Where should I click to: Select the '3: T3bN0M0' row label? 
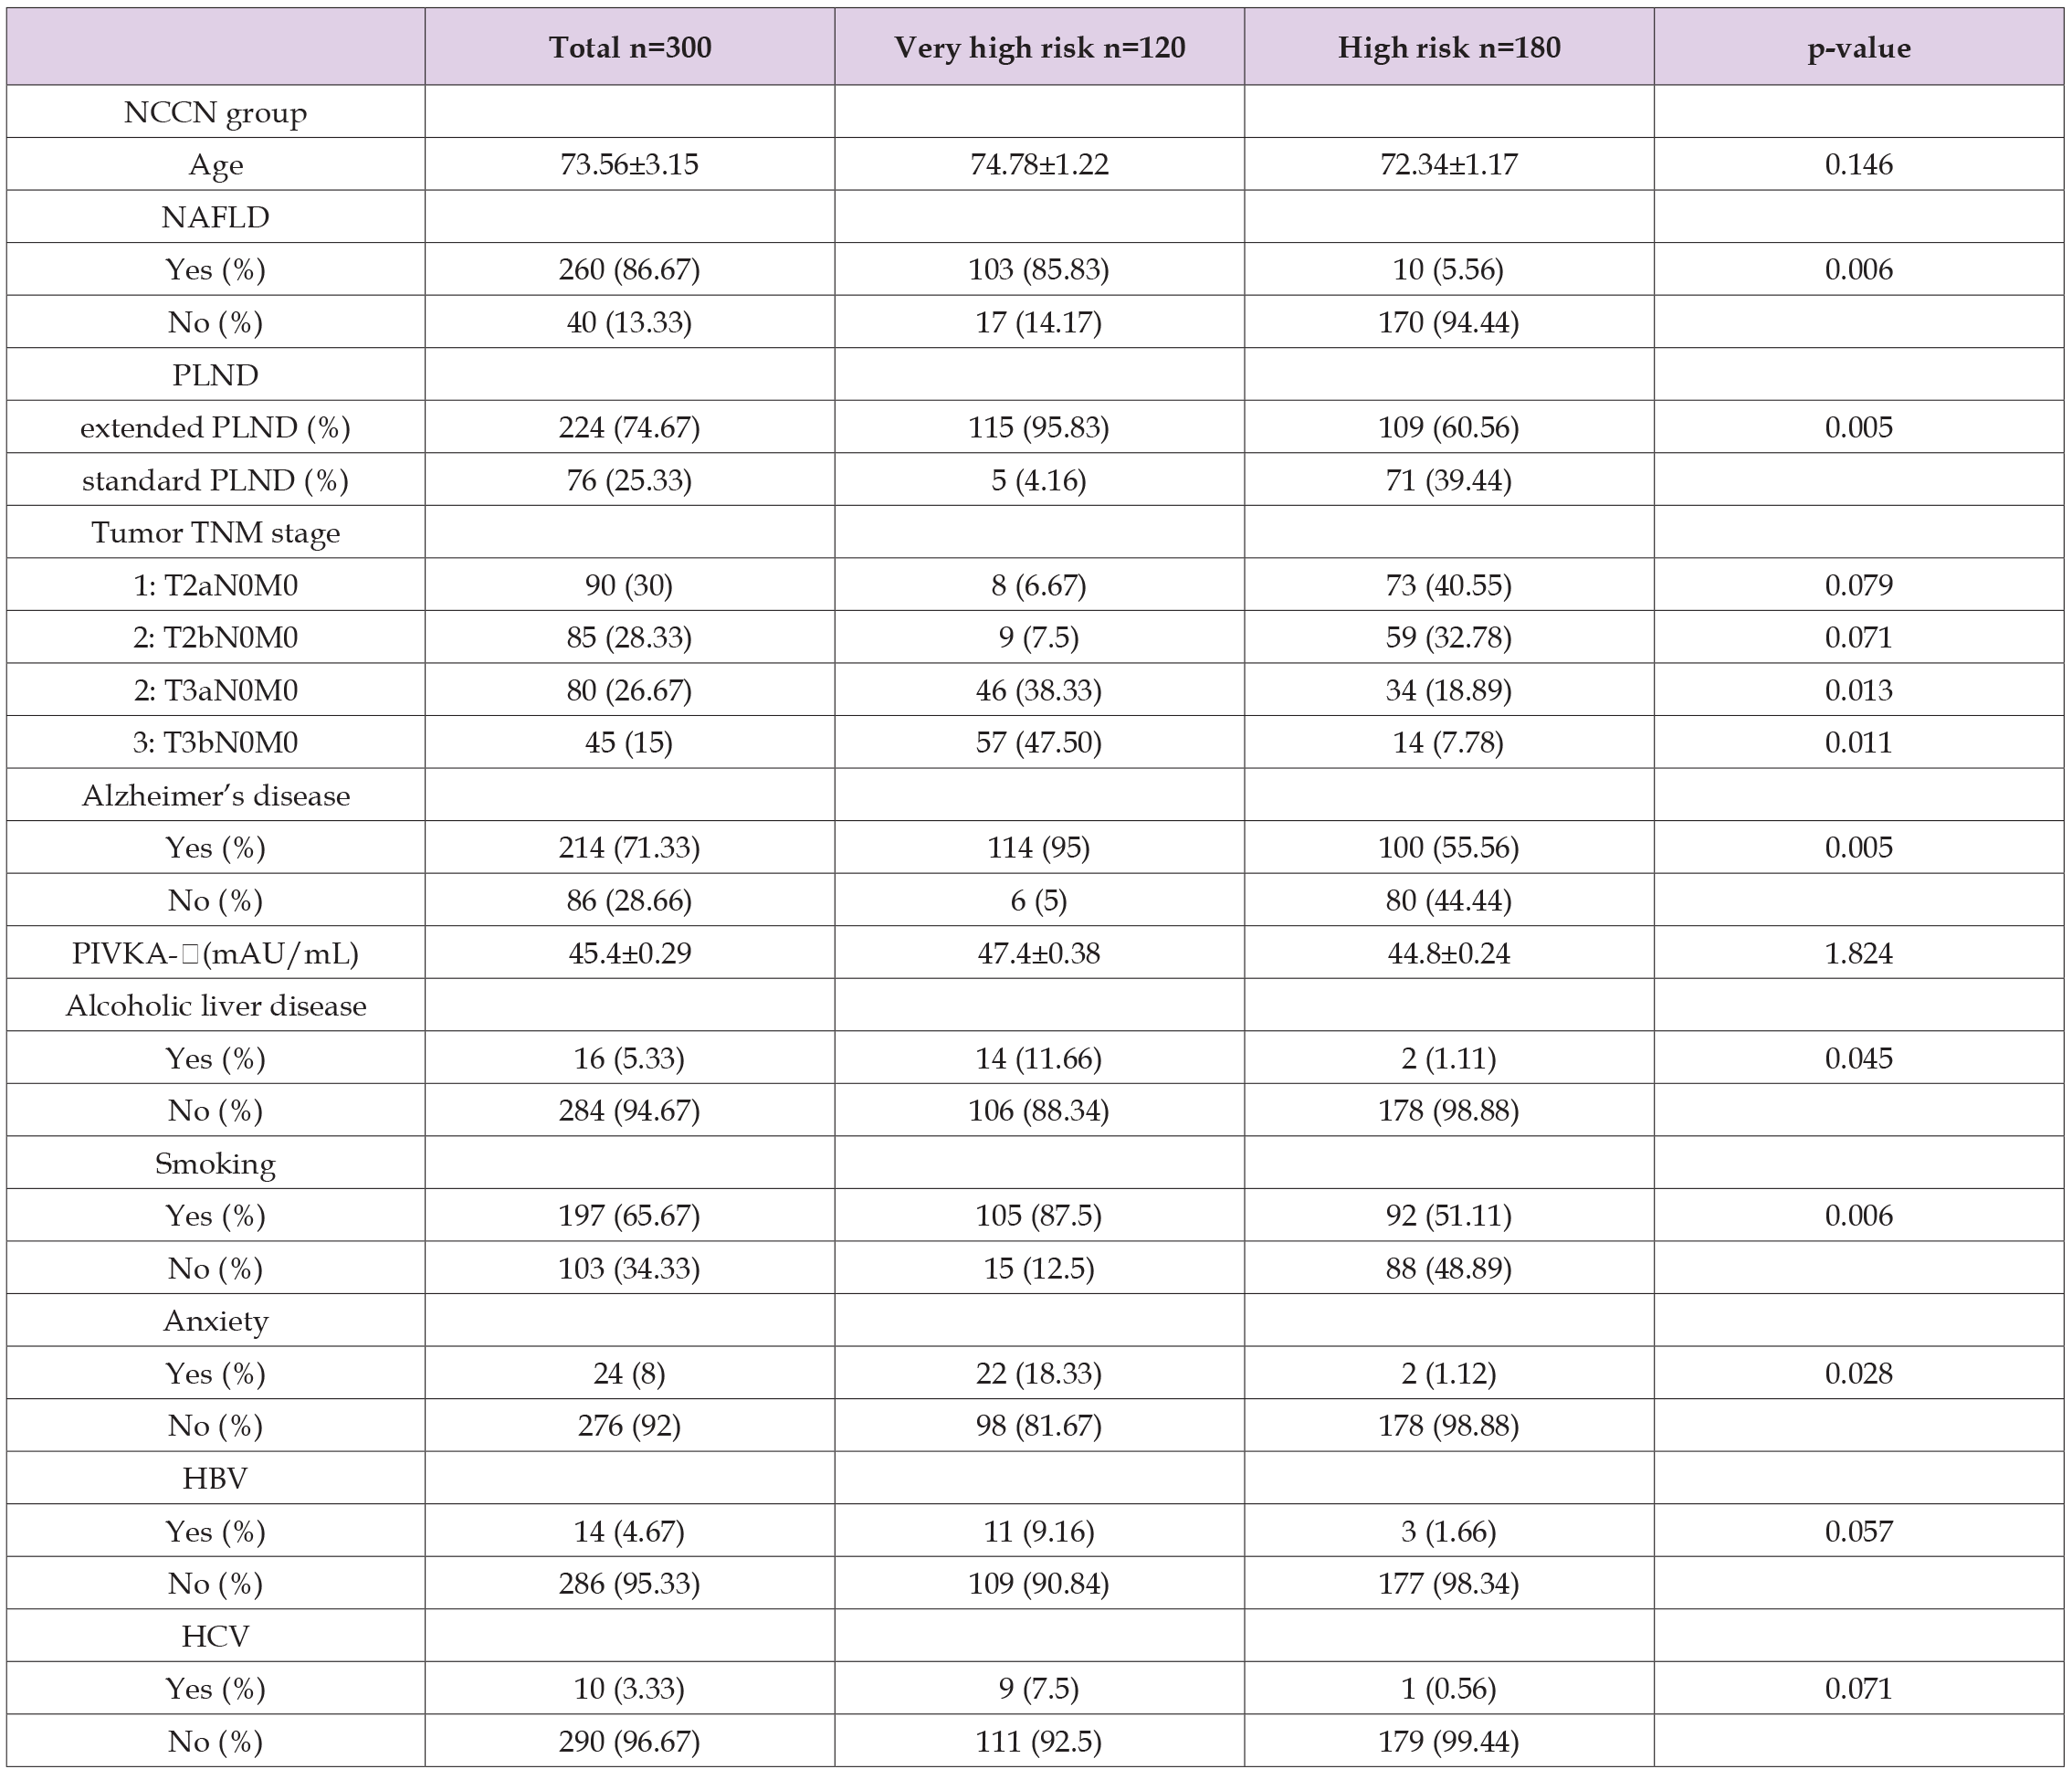coord(215,742)
